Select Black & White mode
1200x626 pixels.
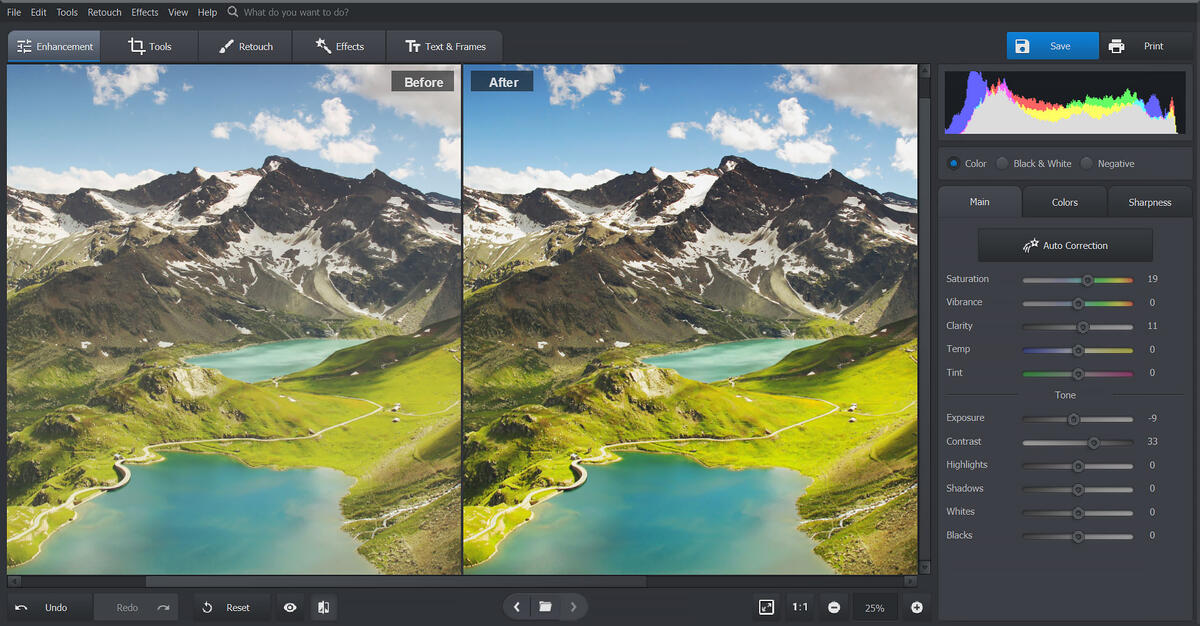click(x=1002, y=163)
